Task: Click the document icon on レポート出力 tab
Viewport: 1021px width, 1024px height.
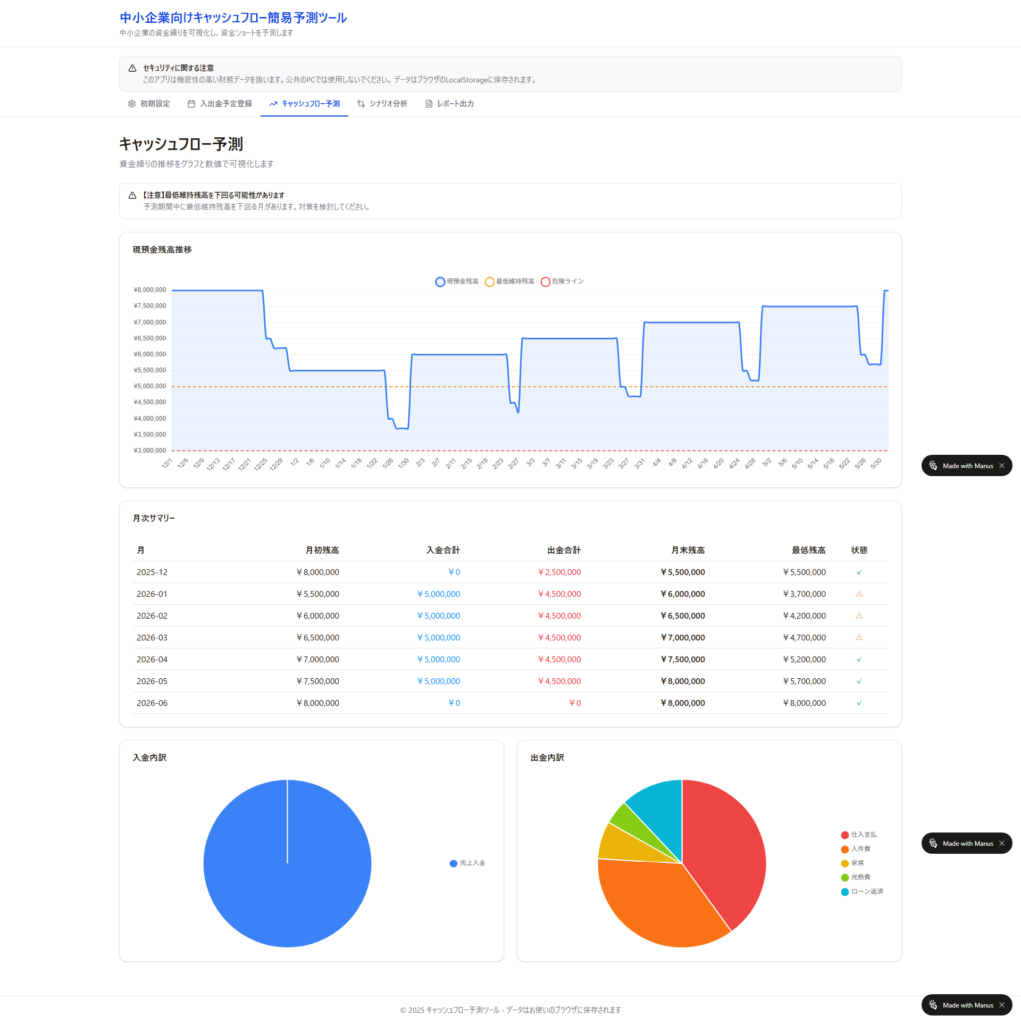Action: (429, 104)
